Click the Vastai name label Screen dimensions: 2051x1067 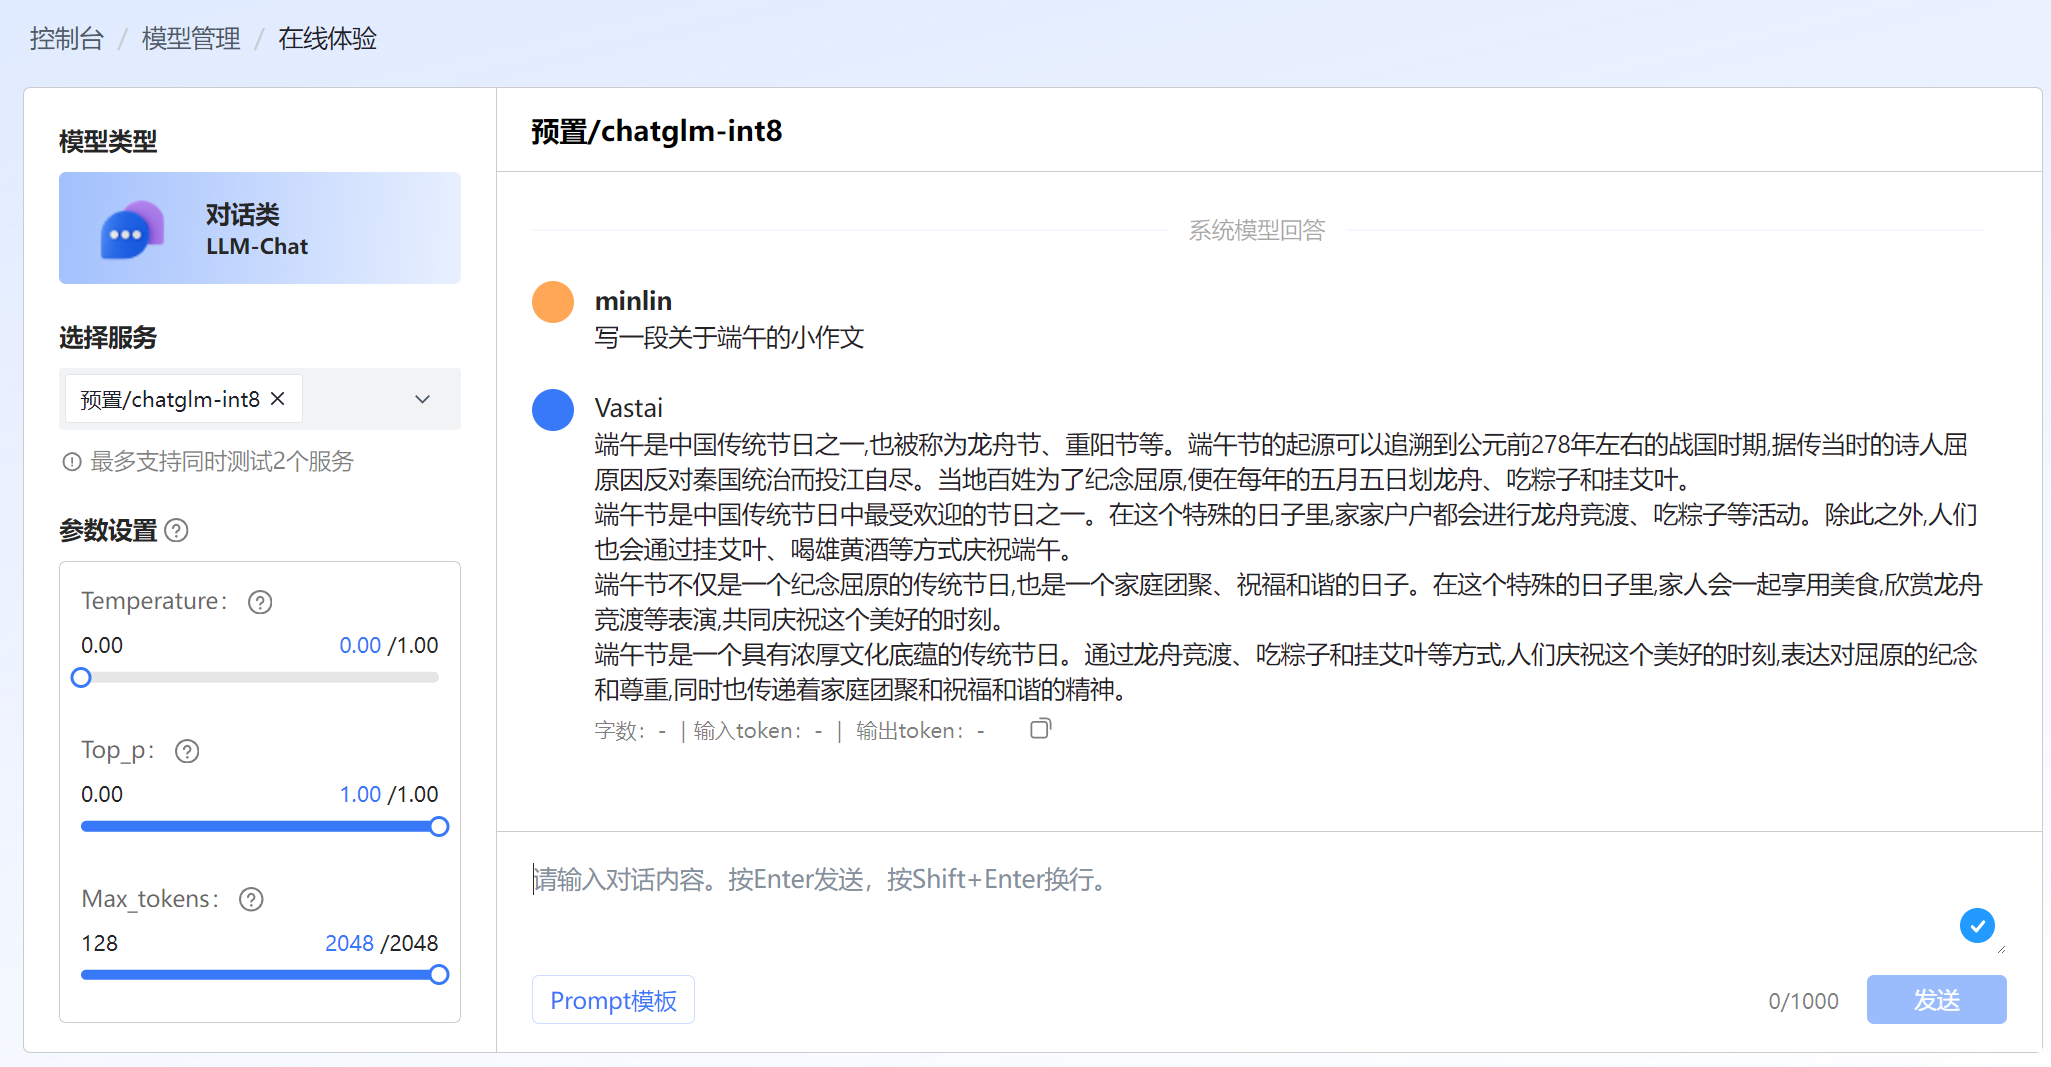pyautogui.click(x=629, y=408)
